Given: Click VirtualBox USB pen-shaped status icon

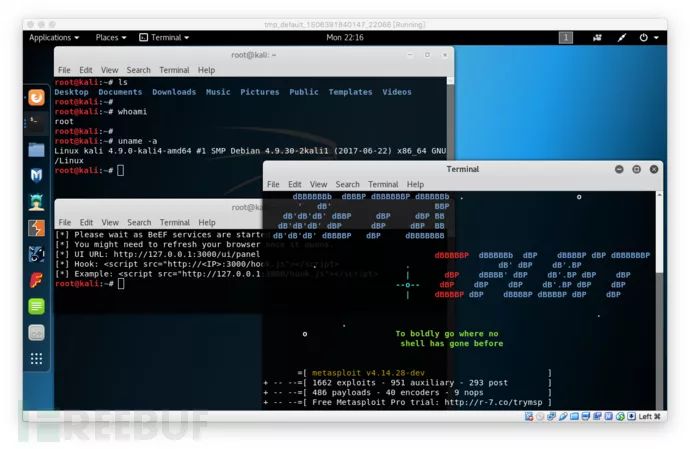Looking at the screenshot, I should tap(563, 416).
